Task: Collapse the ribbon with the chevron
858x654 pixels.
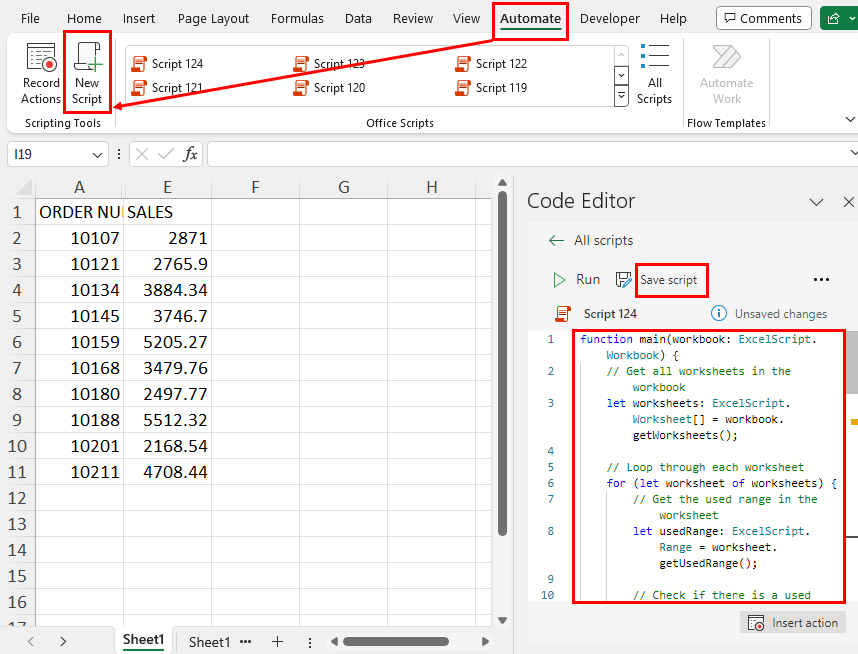Action: [850, 119]
